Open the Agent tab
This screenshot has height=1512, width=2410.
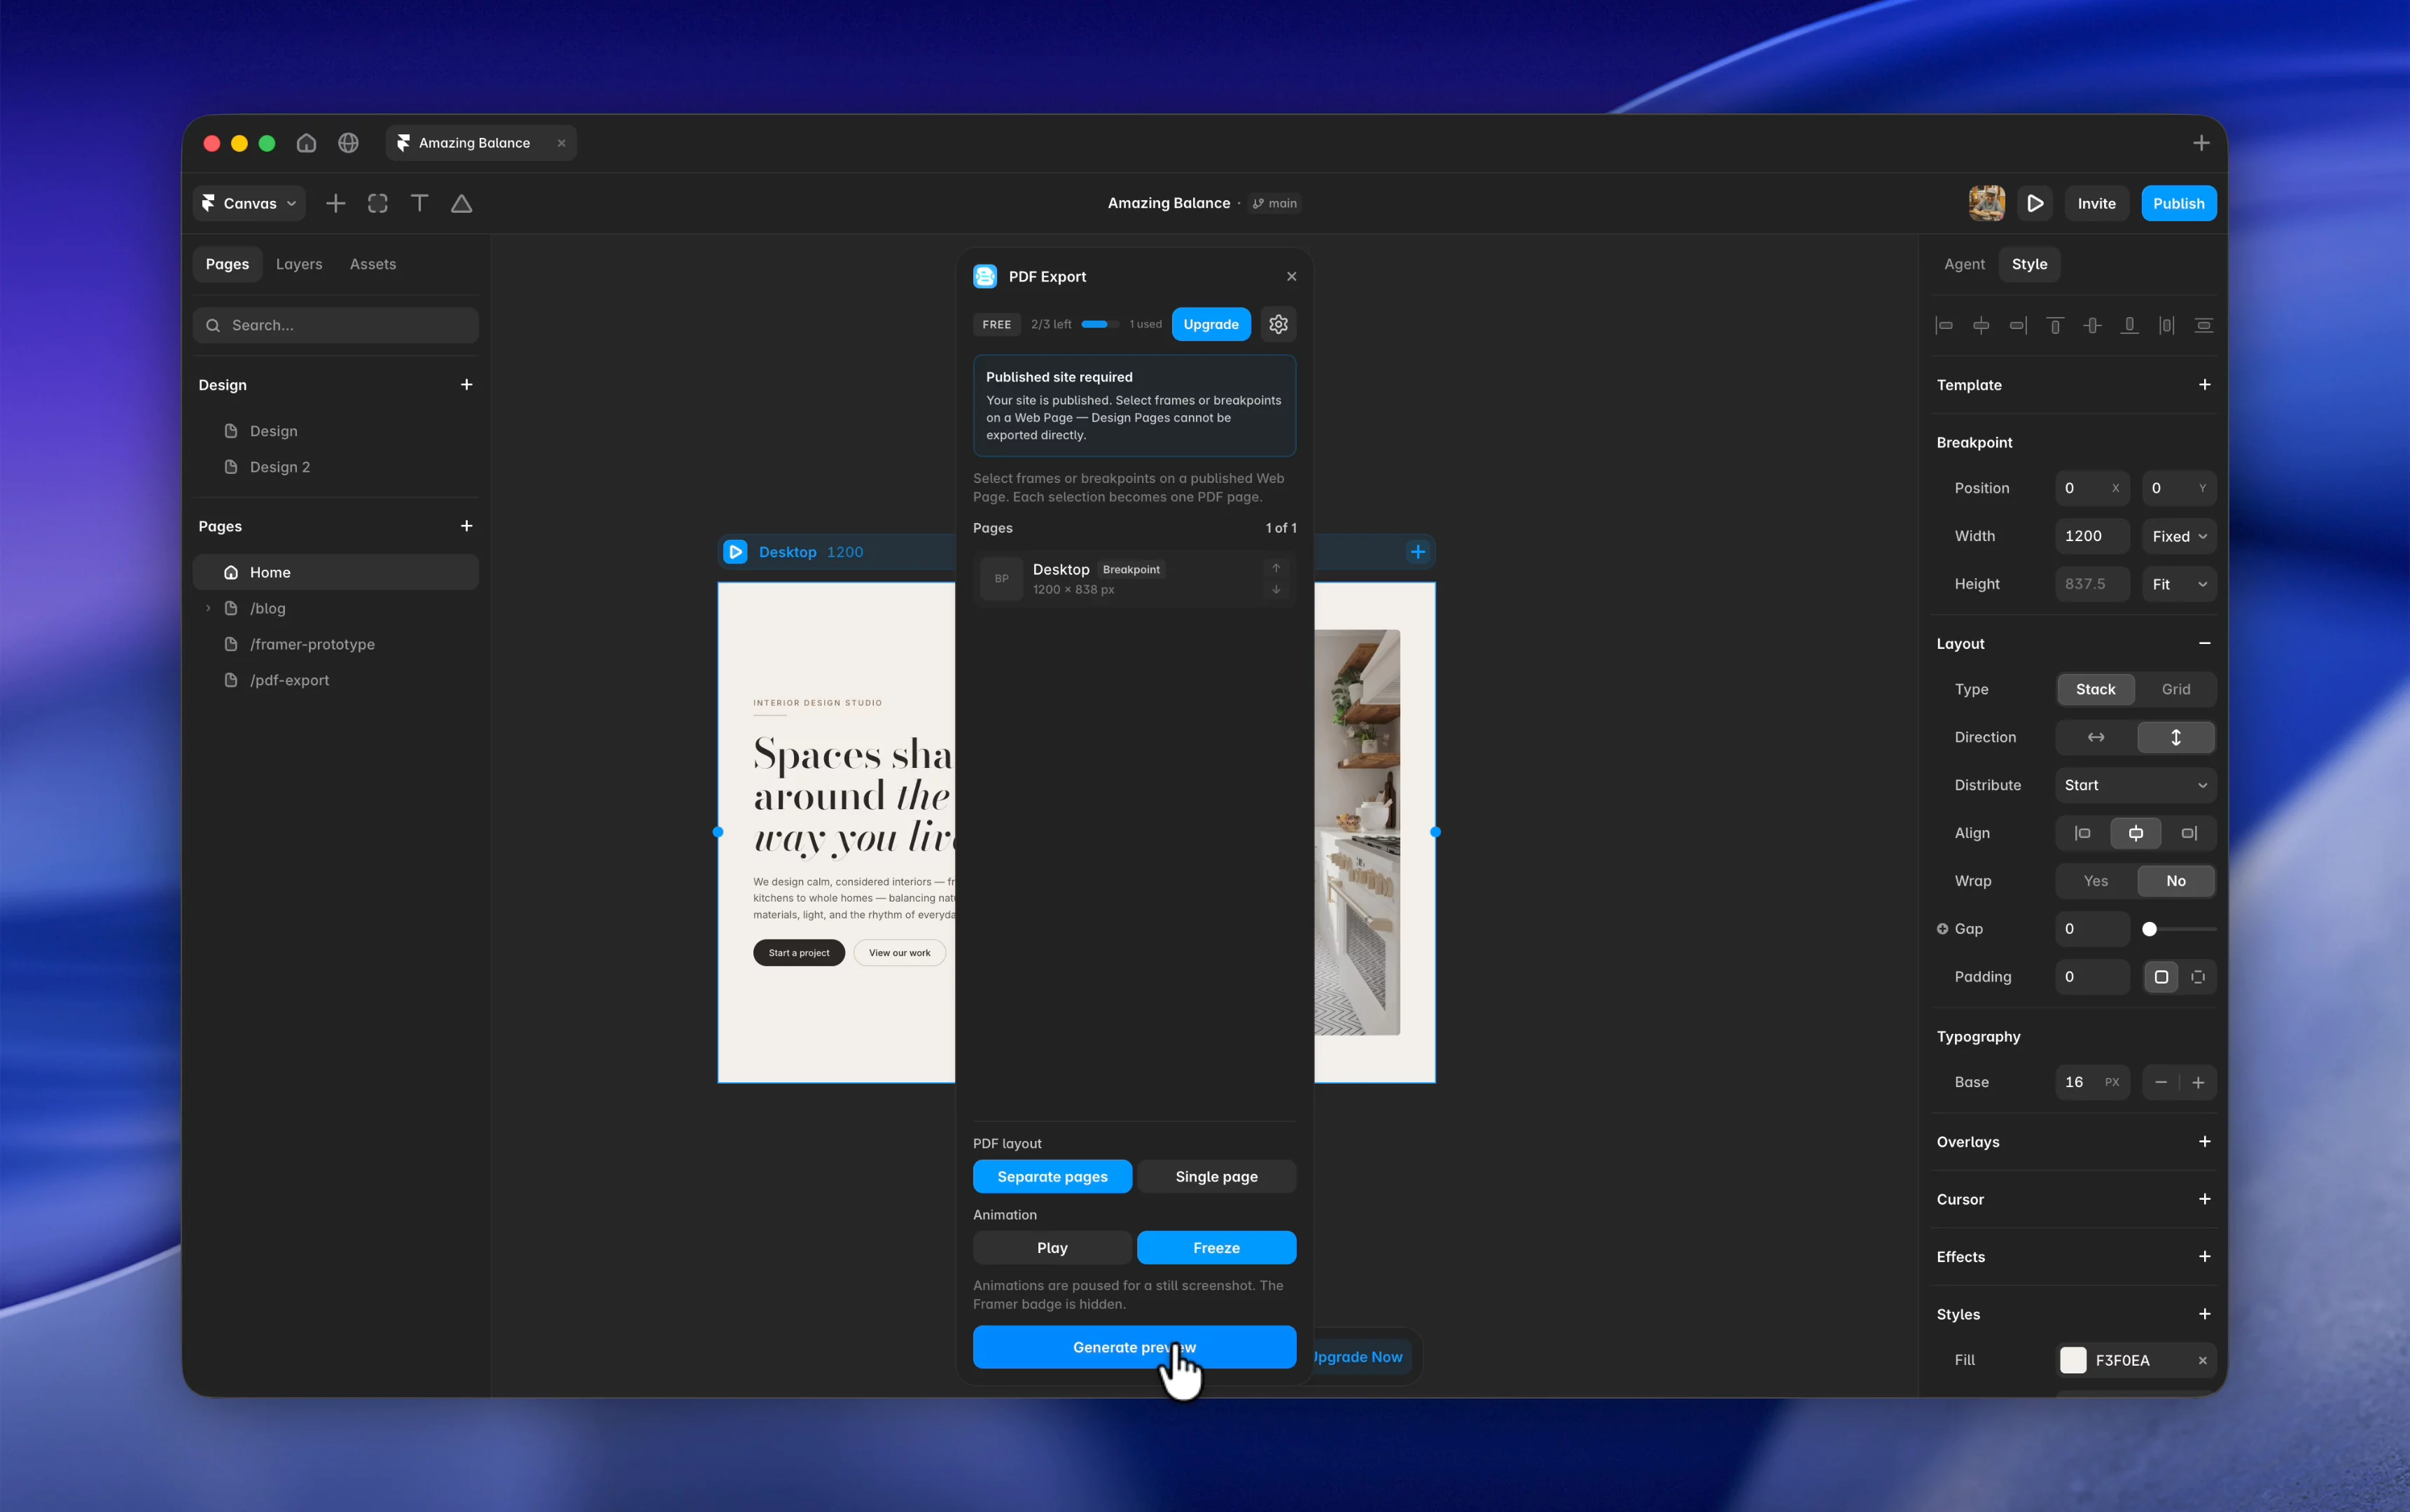(x=1964, y=264)
